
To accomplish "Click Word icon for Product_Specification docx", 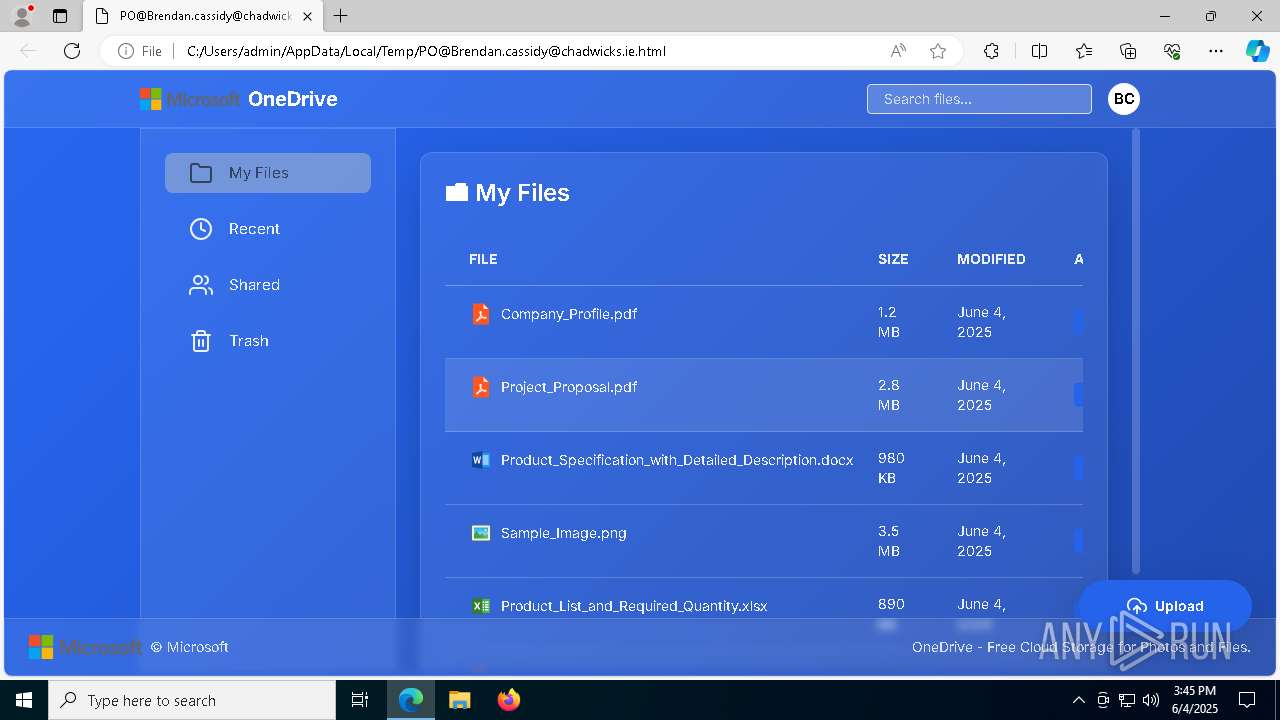I will (x=481, y=460).
